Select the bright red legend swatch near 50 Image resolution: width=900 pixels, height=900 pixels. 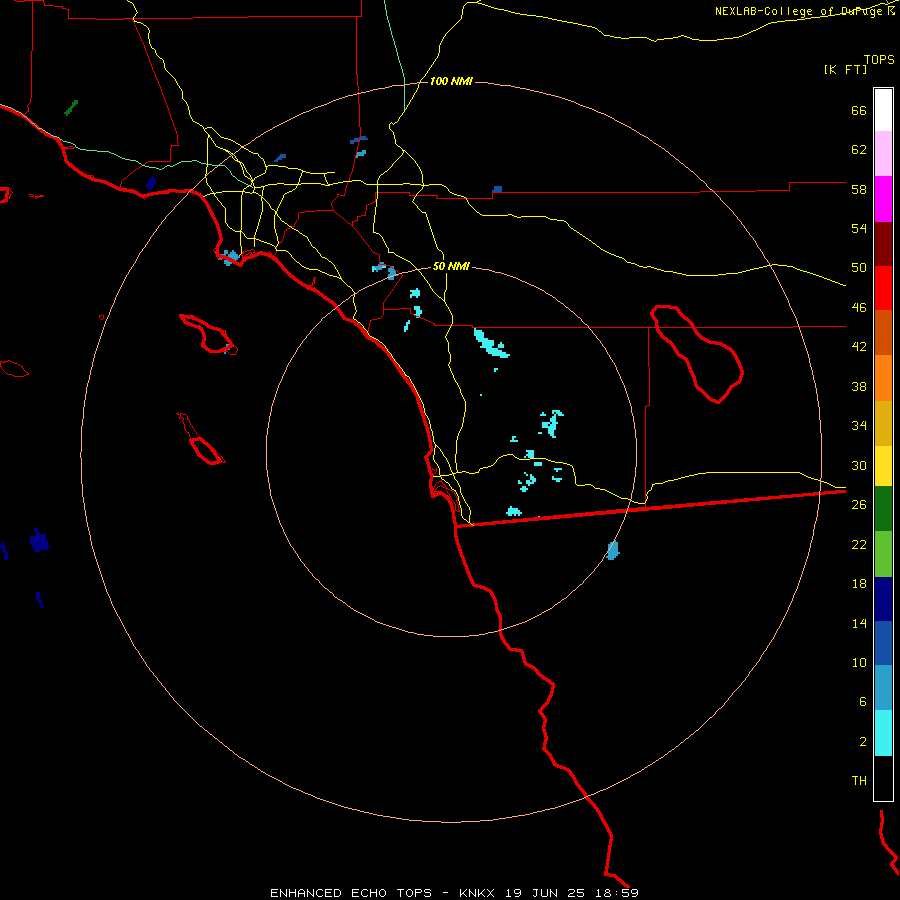(x=883, y=288)
